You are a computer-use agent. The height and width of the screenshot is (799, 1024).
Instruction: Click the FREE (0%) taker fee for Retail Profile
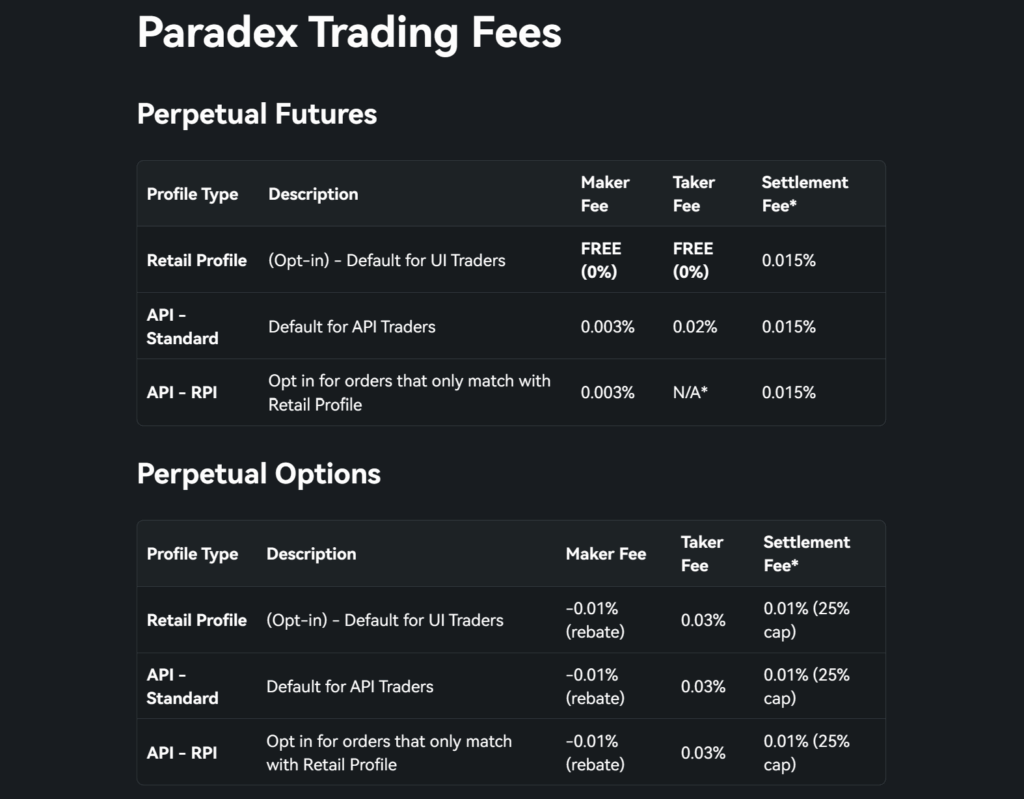point(693,260)
